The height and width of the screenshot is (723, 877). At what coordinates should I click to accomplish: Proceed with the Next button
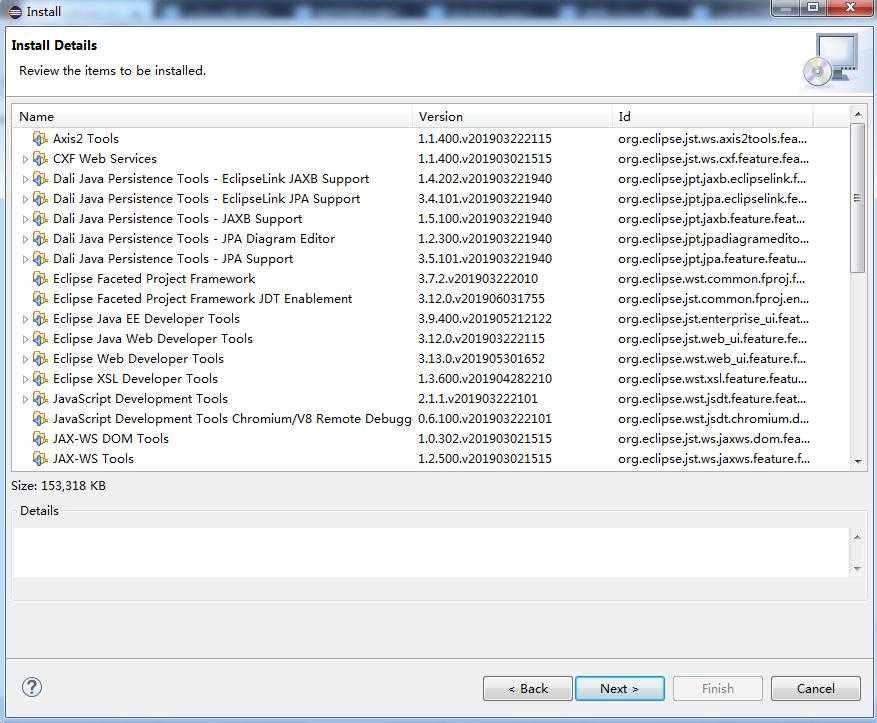620,688
